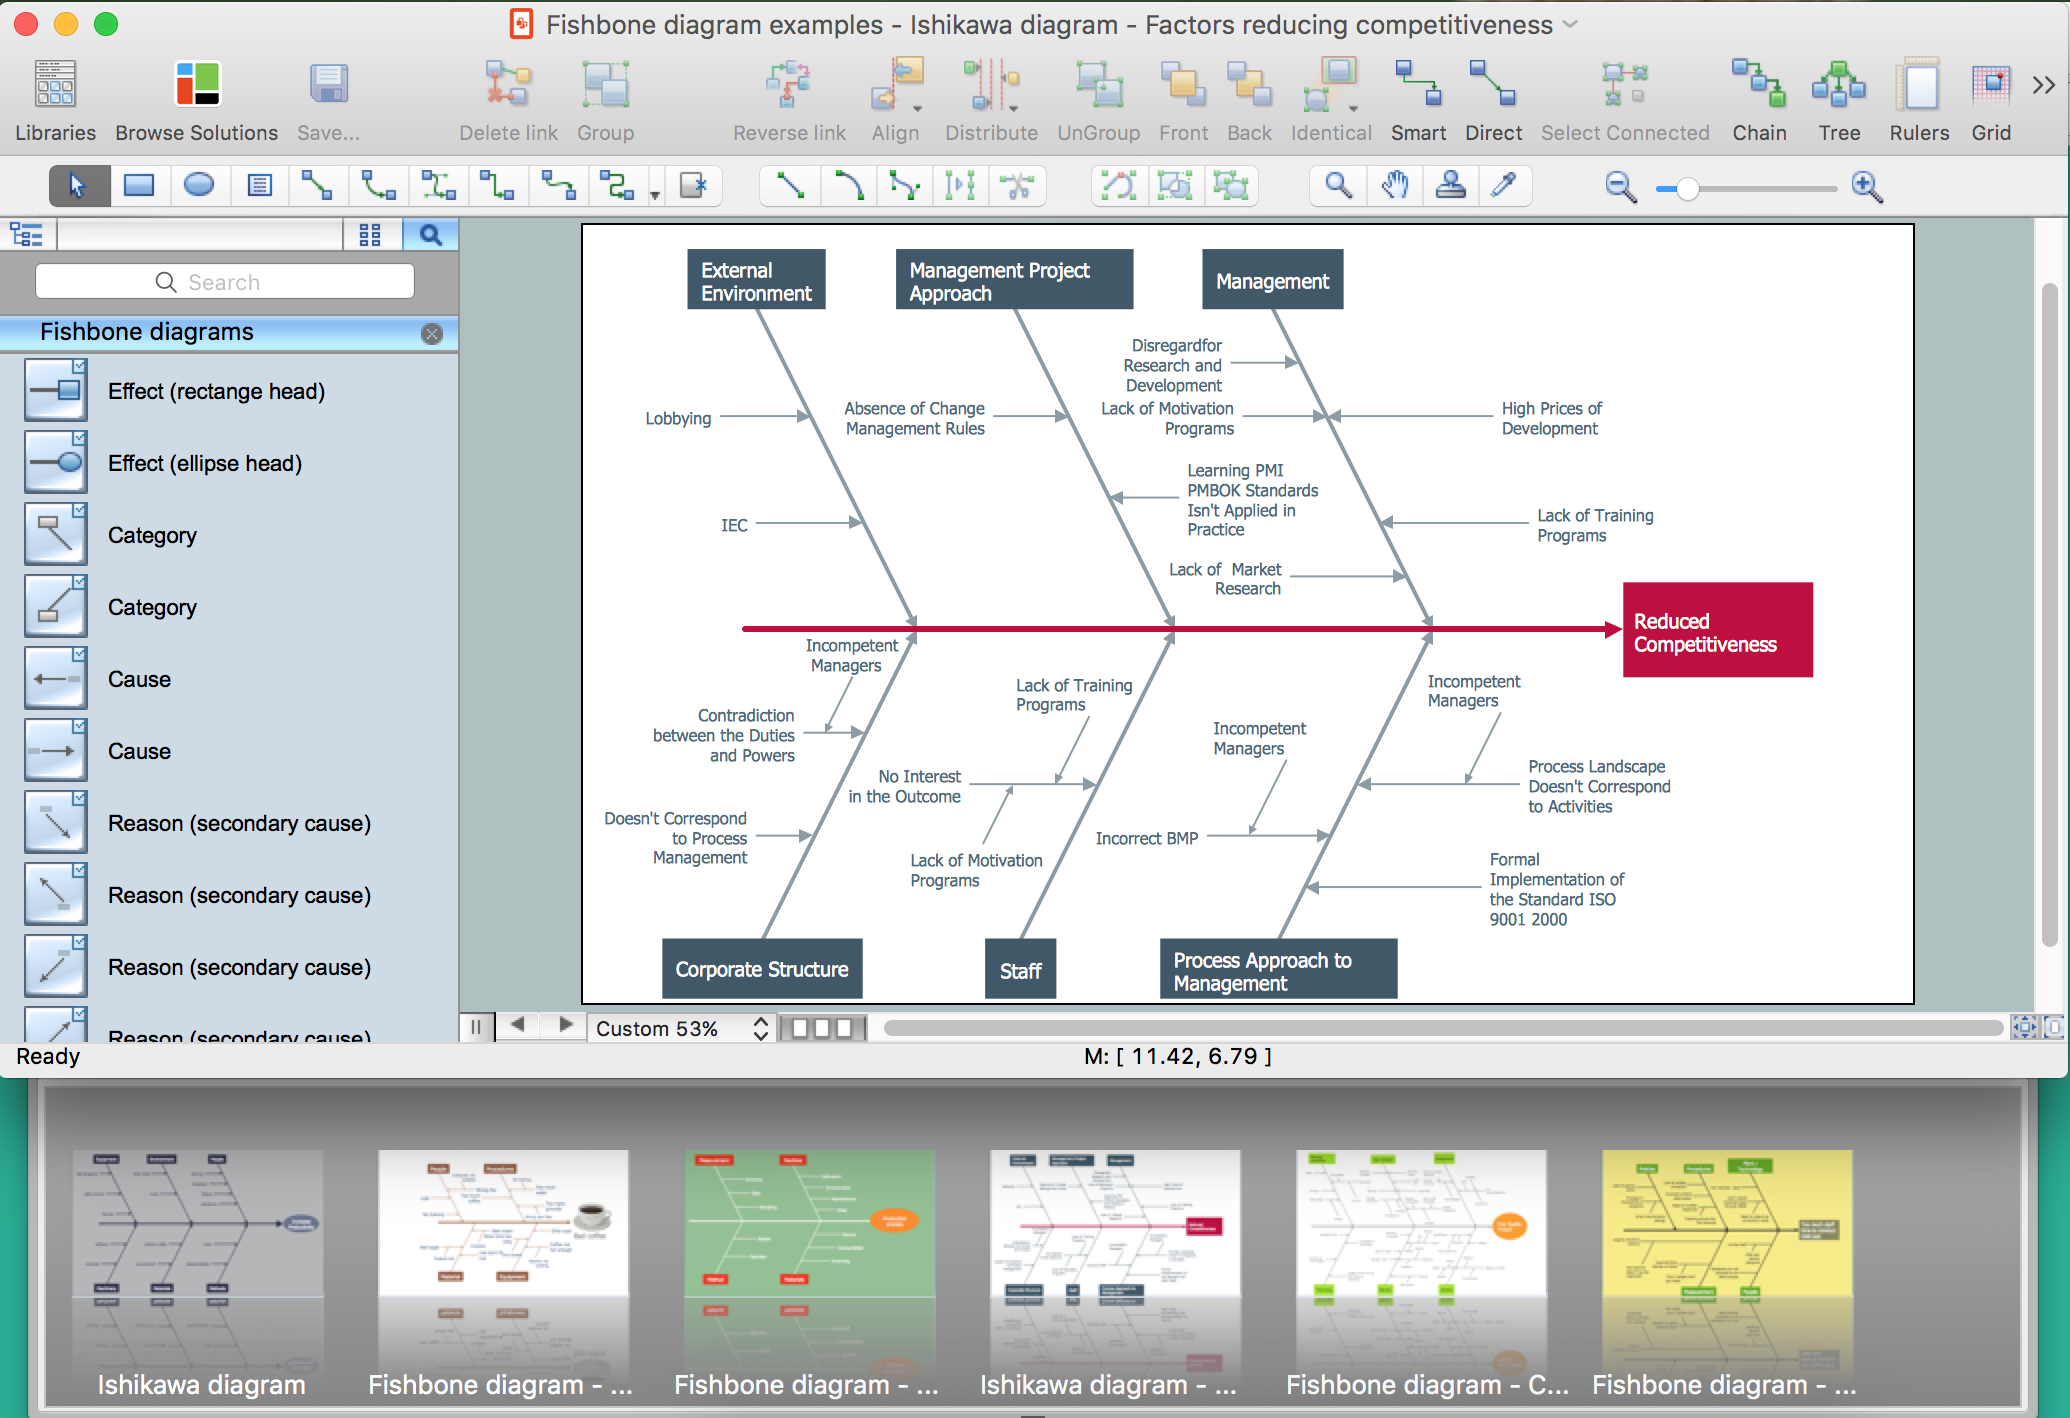Click Reverse link icon

click(789, 85)
